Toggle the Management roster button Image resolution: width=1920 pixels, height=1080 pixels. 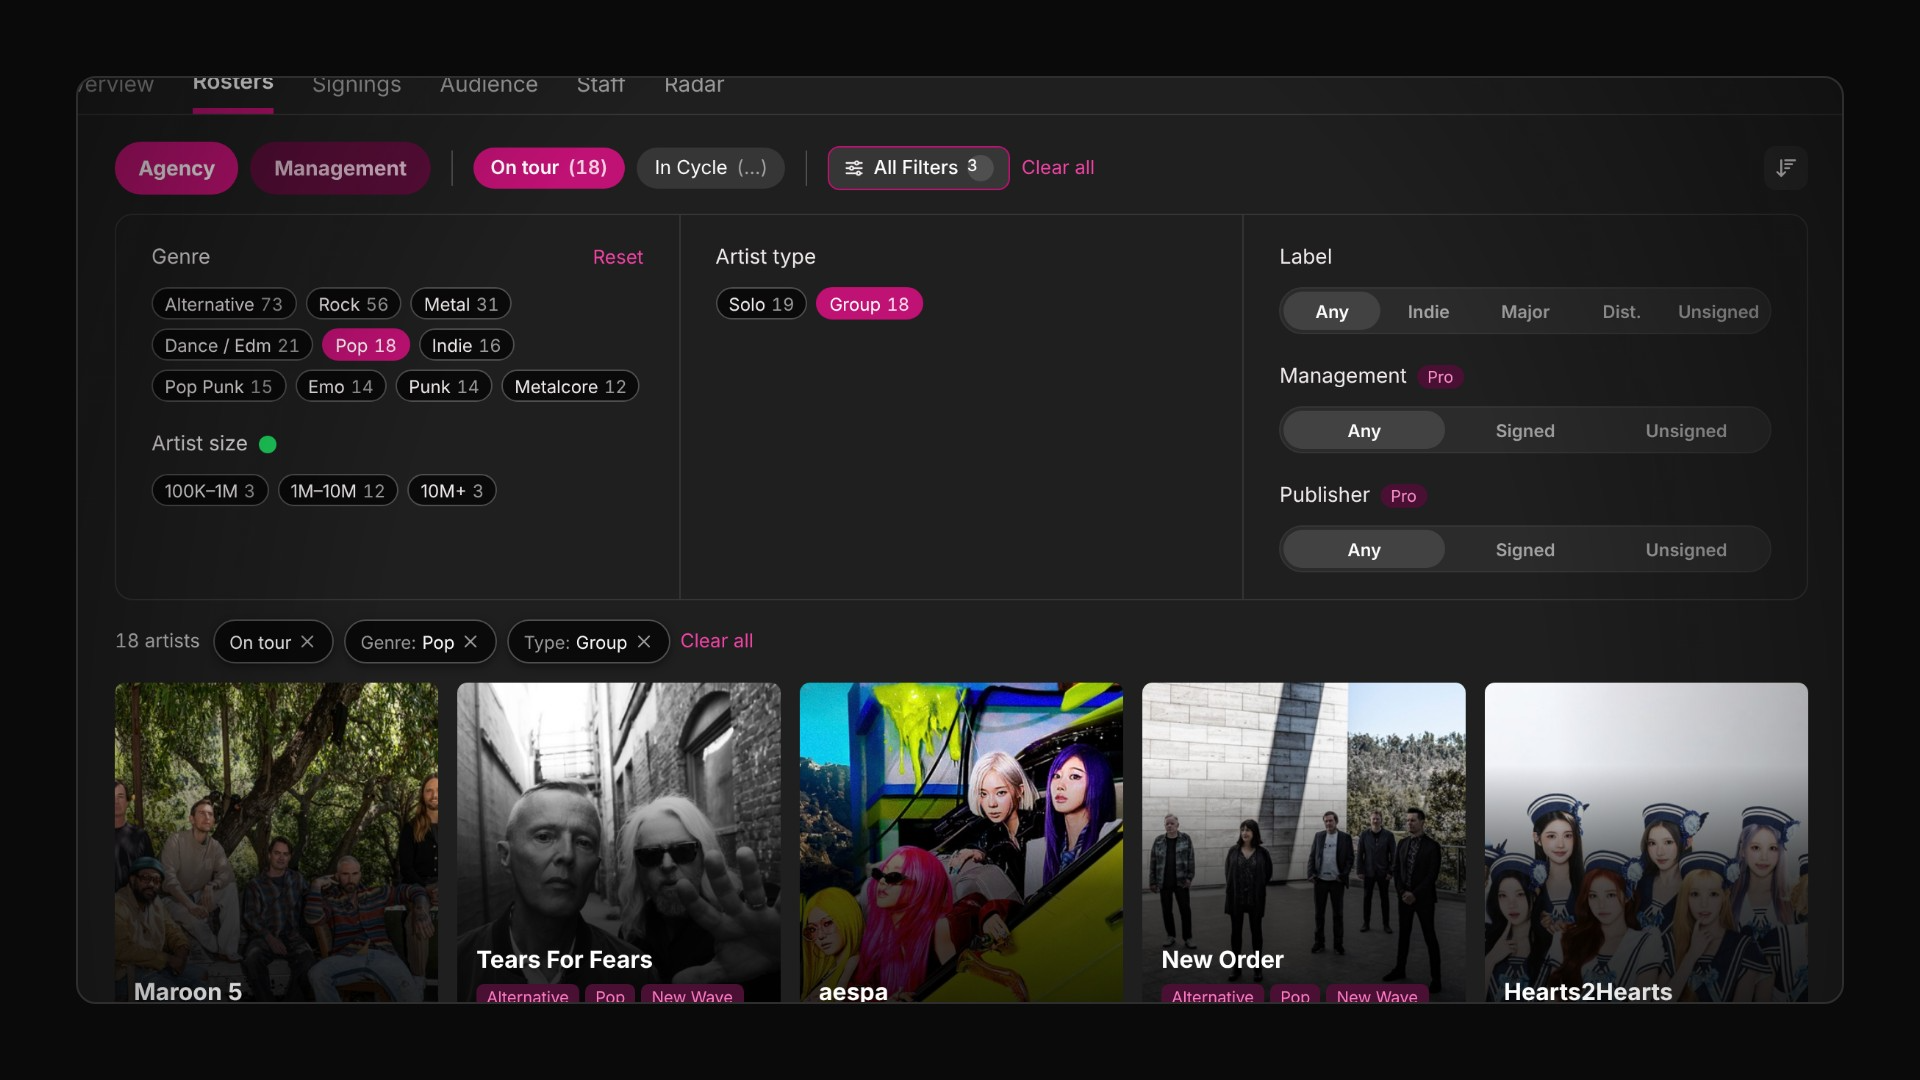340,168
